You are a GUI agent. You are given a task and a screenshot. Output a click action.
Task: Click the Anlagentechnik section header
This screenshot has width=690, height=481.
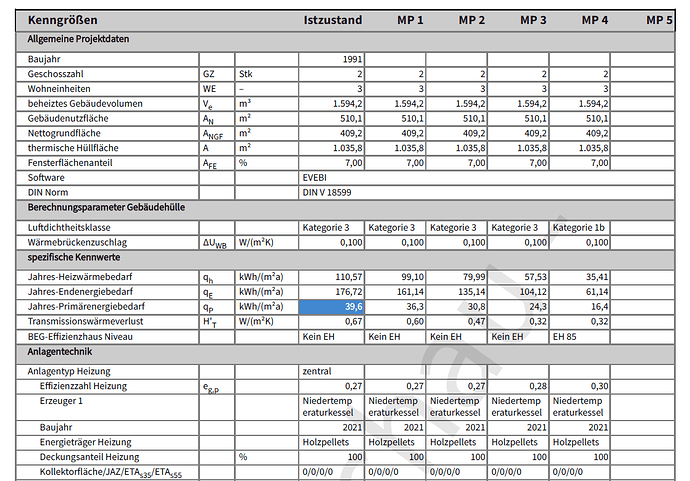60,352
